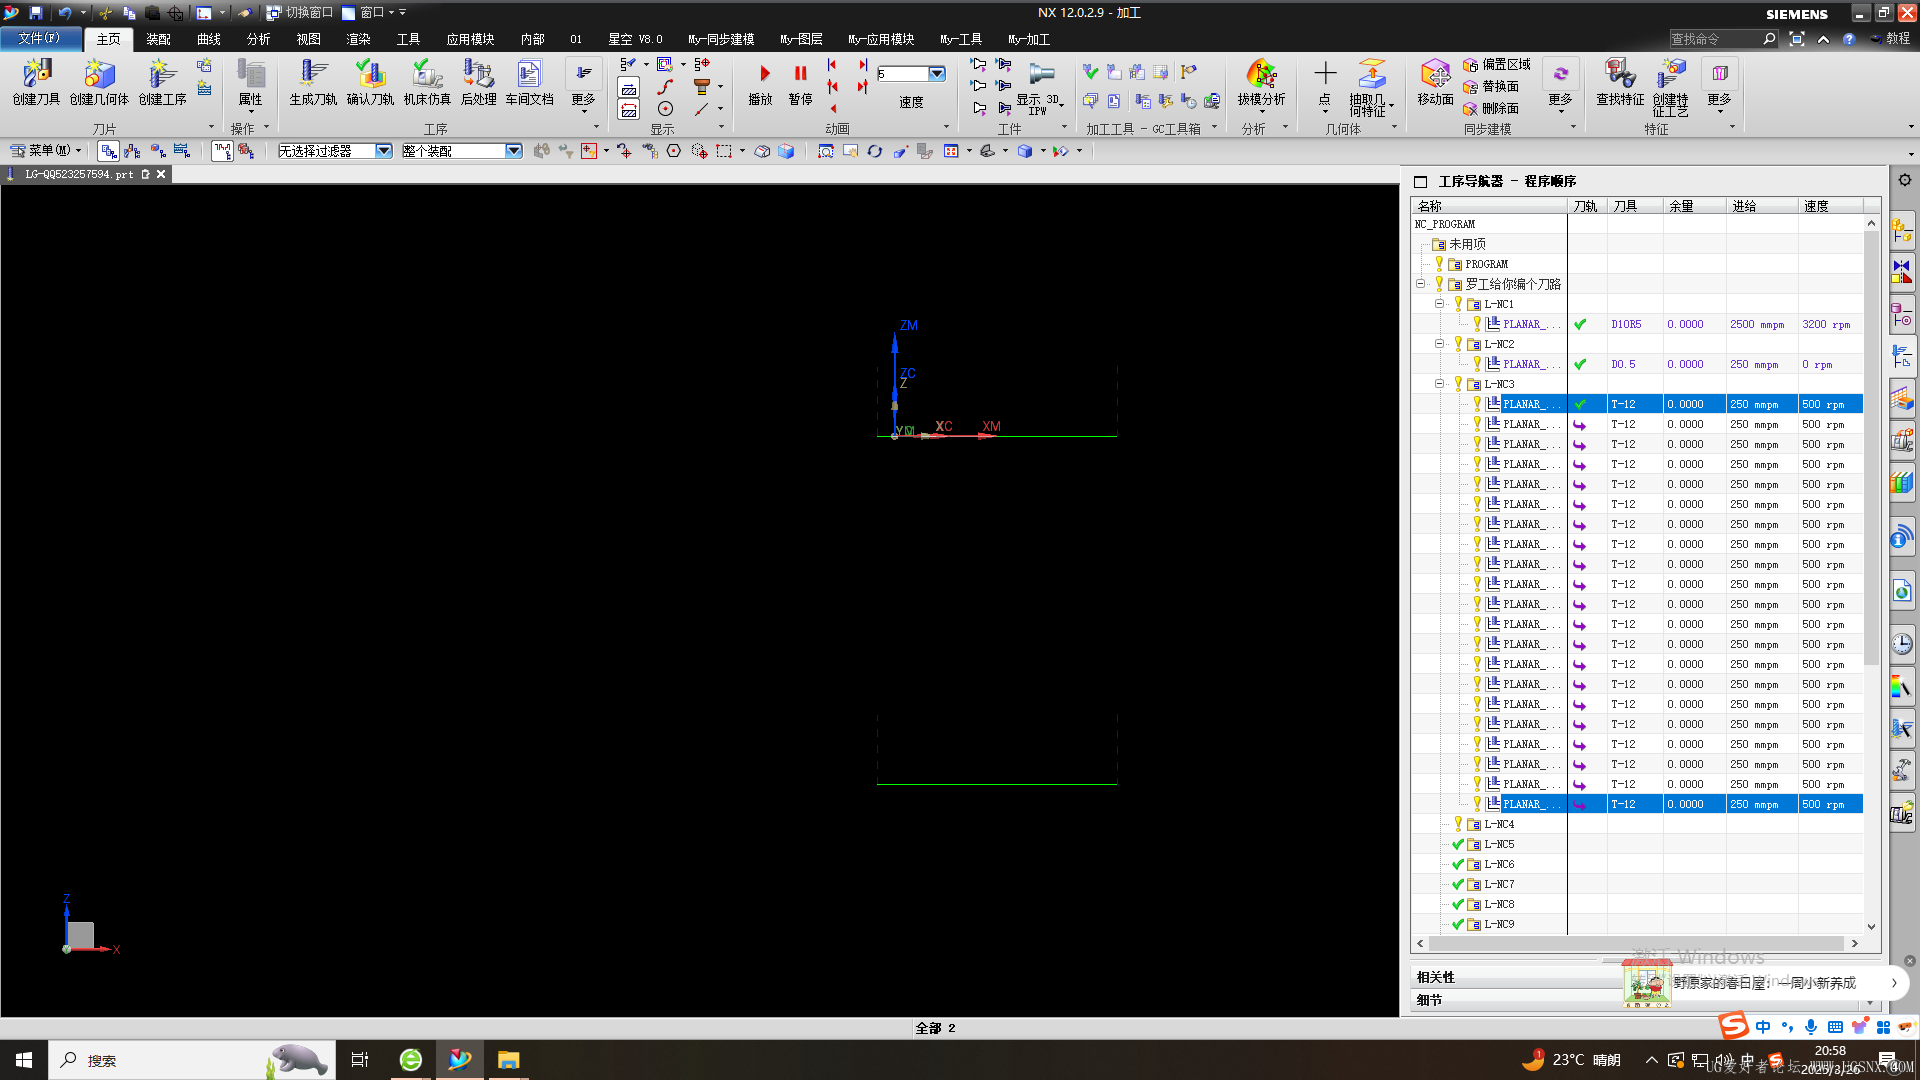Click the 查找命令 search field

pos(1714,39)
